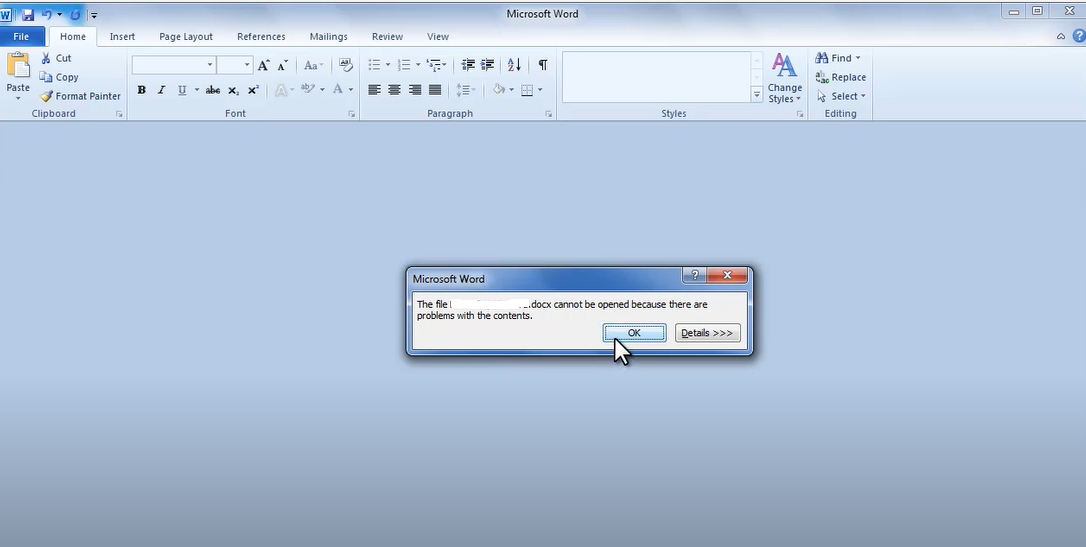
Task: Switch to the View tab
Action: tap(438, 37)
